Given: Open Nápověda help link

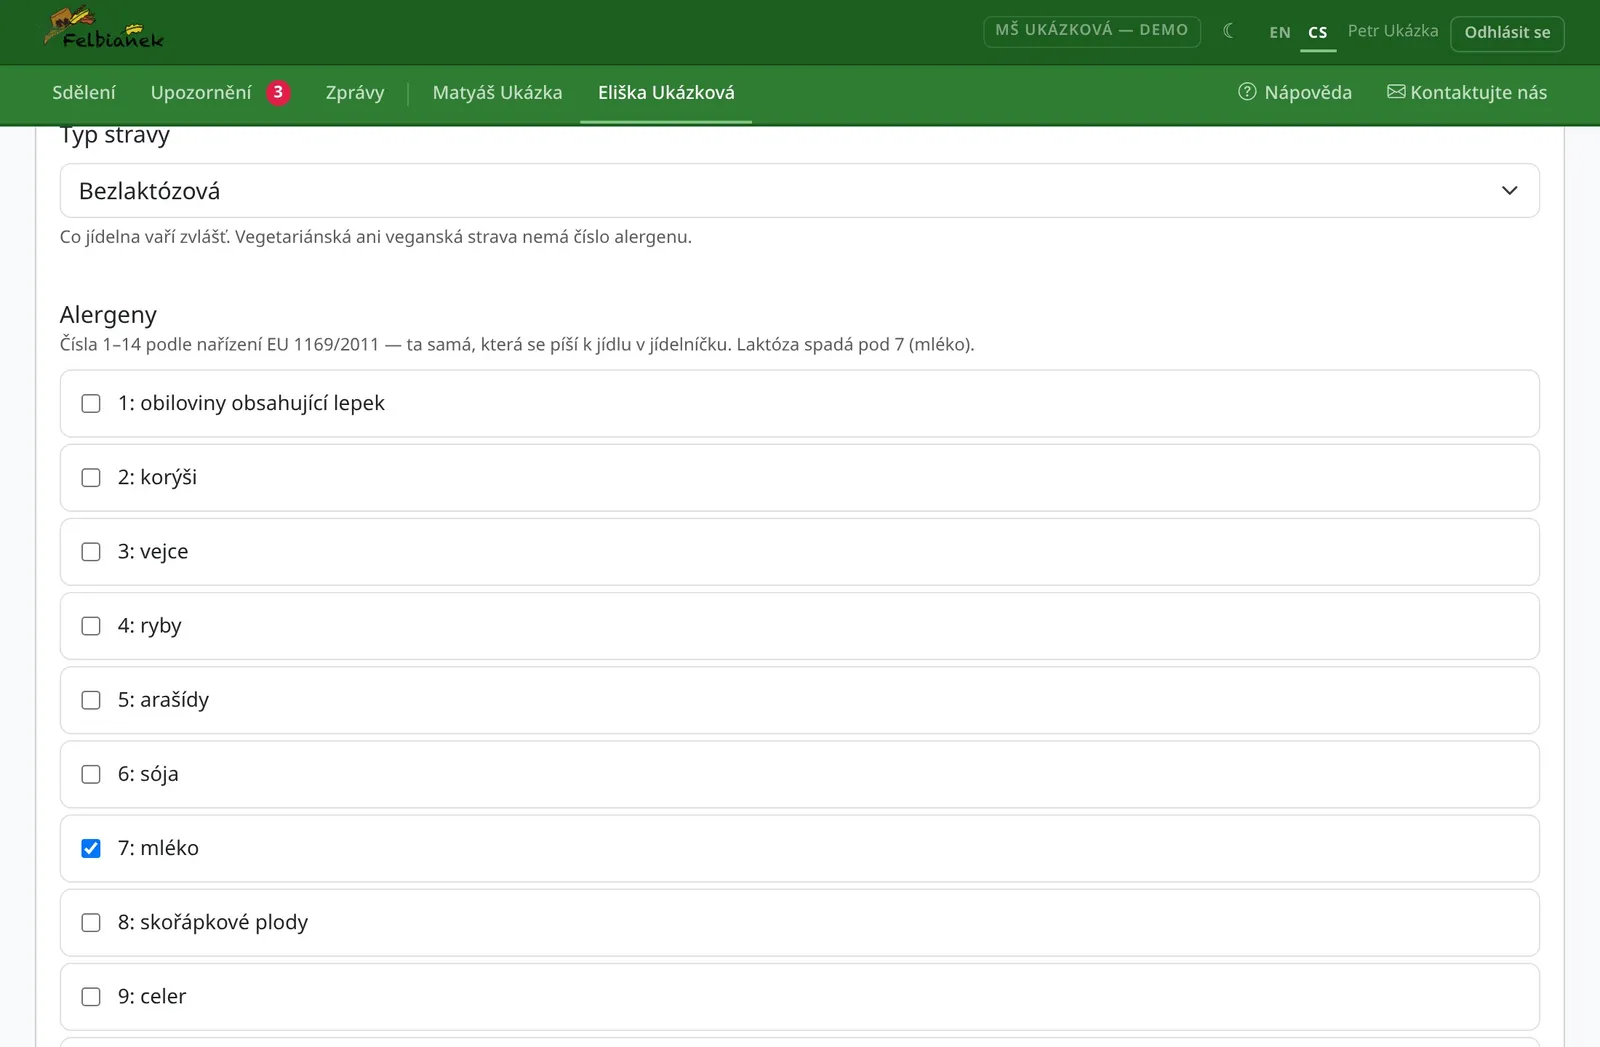Looking at the screenshot, I should [x=1295, y=93].
